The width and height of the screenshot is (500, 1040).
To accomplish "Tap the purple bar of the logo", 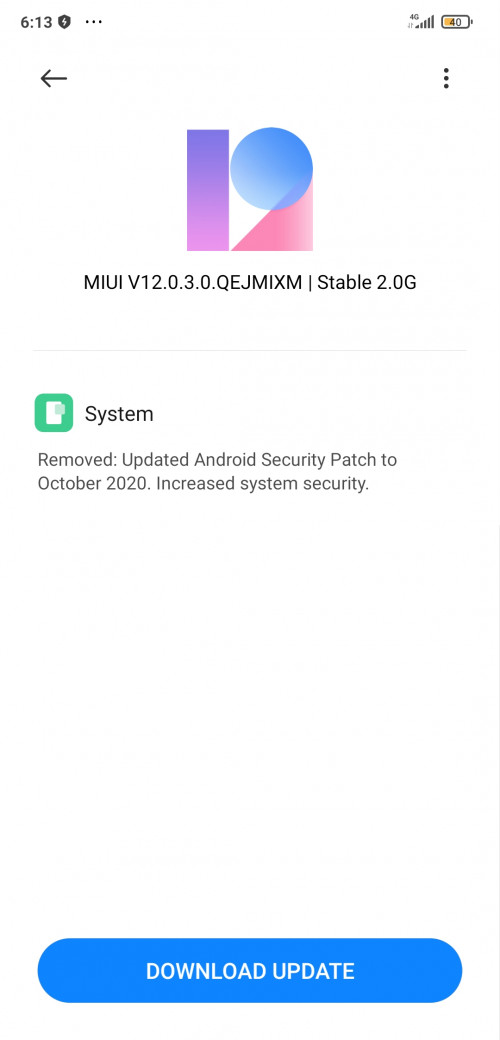I will coord(208,190).
